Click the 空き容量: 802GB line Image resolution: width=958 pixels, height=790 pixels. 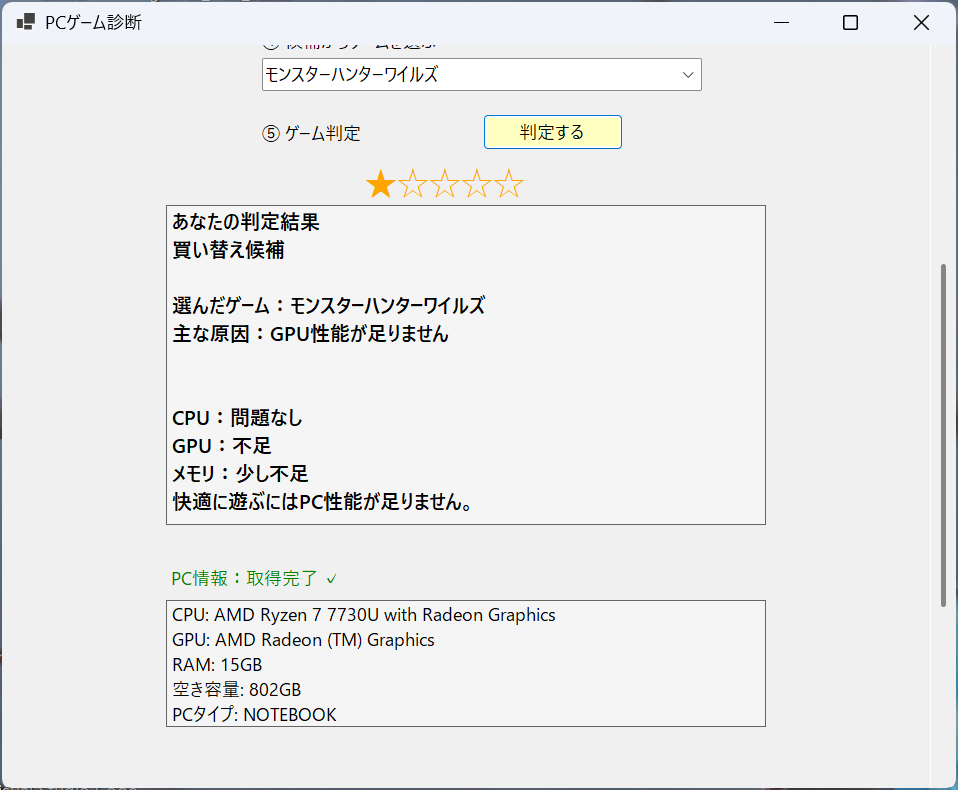coord(236,690)
